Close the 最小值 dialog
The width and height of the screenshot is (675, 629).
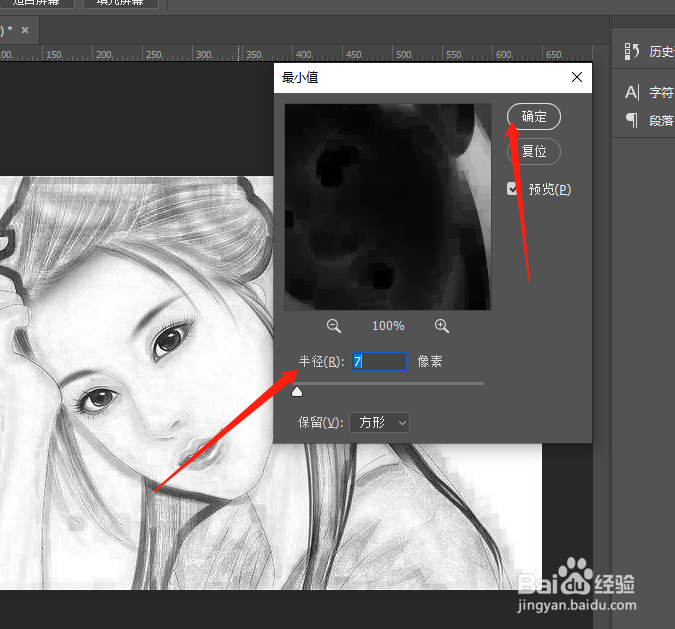point(577,77)
